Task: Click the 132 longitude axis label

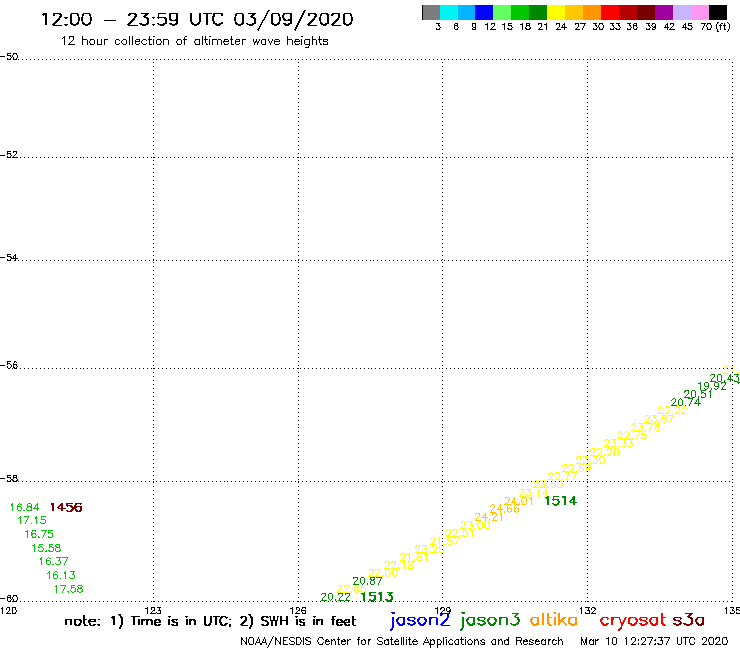Action: tap(587, 611)
